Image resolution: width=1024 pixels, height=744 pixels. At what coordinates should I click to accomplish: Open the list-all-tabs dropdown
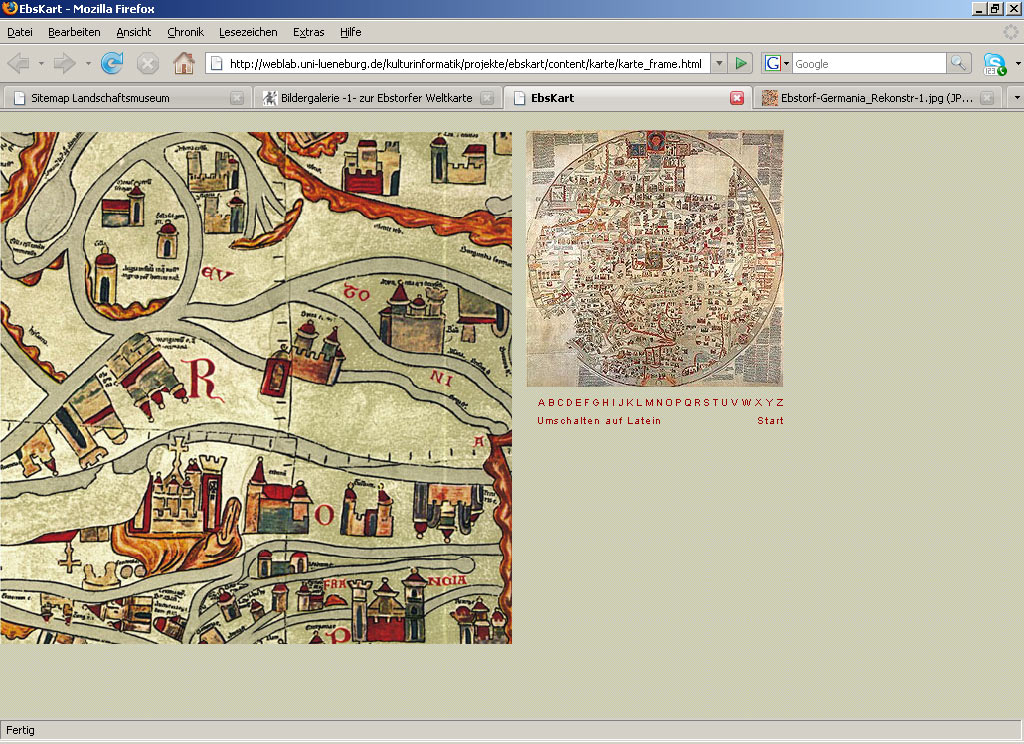pos(1016,98)
